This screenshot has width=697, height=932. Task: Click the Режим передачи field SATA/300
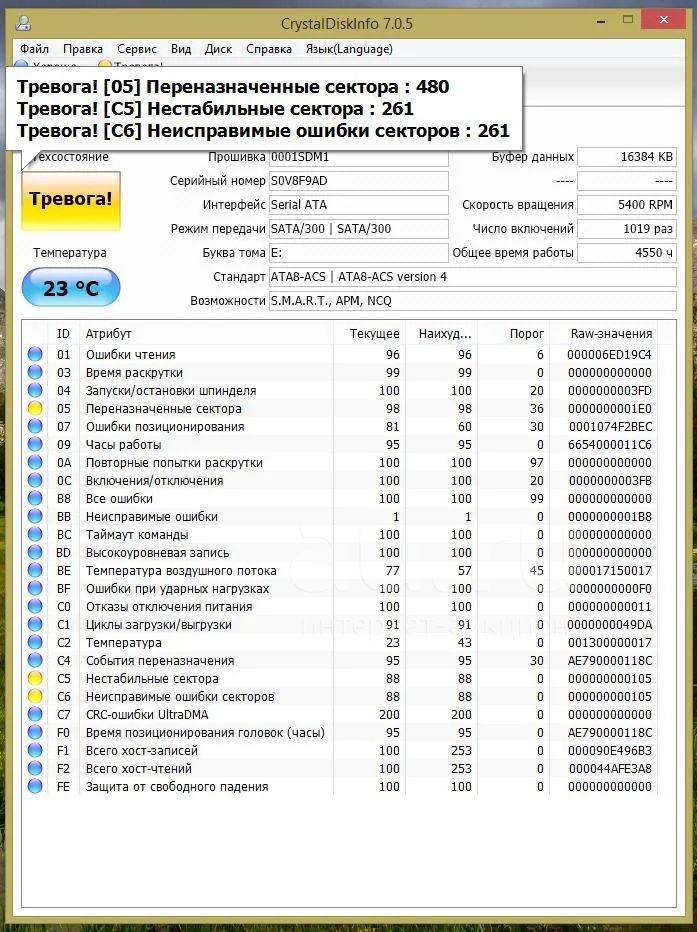pyautogui.click(x=359, y=228)
